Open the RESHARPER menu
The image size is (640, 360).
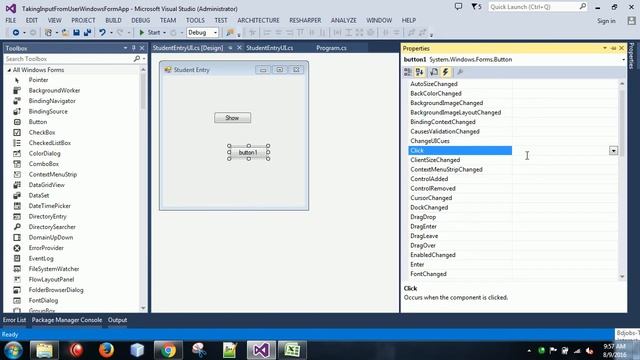point(305,20)
